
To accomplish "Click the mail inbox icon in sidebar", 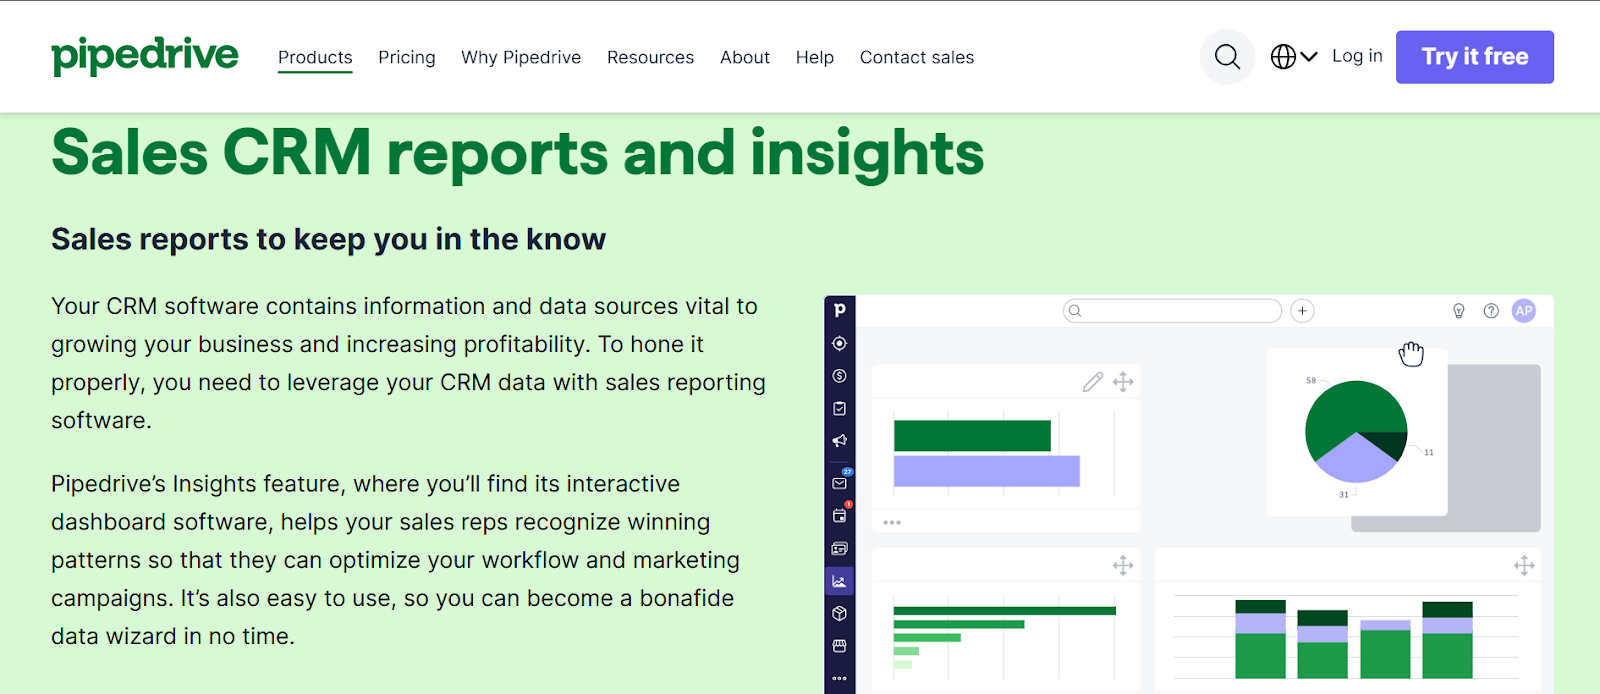I will pos(839,483).
